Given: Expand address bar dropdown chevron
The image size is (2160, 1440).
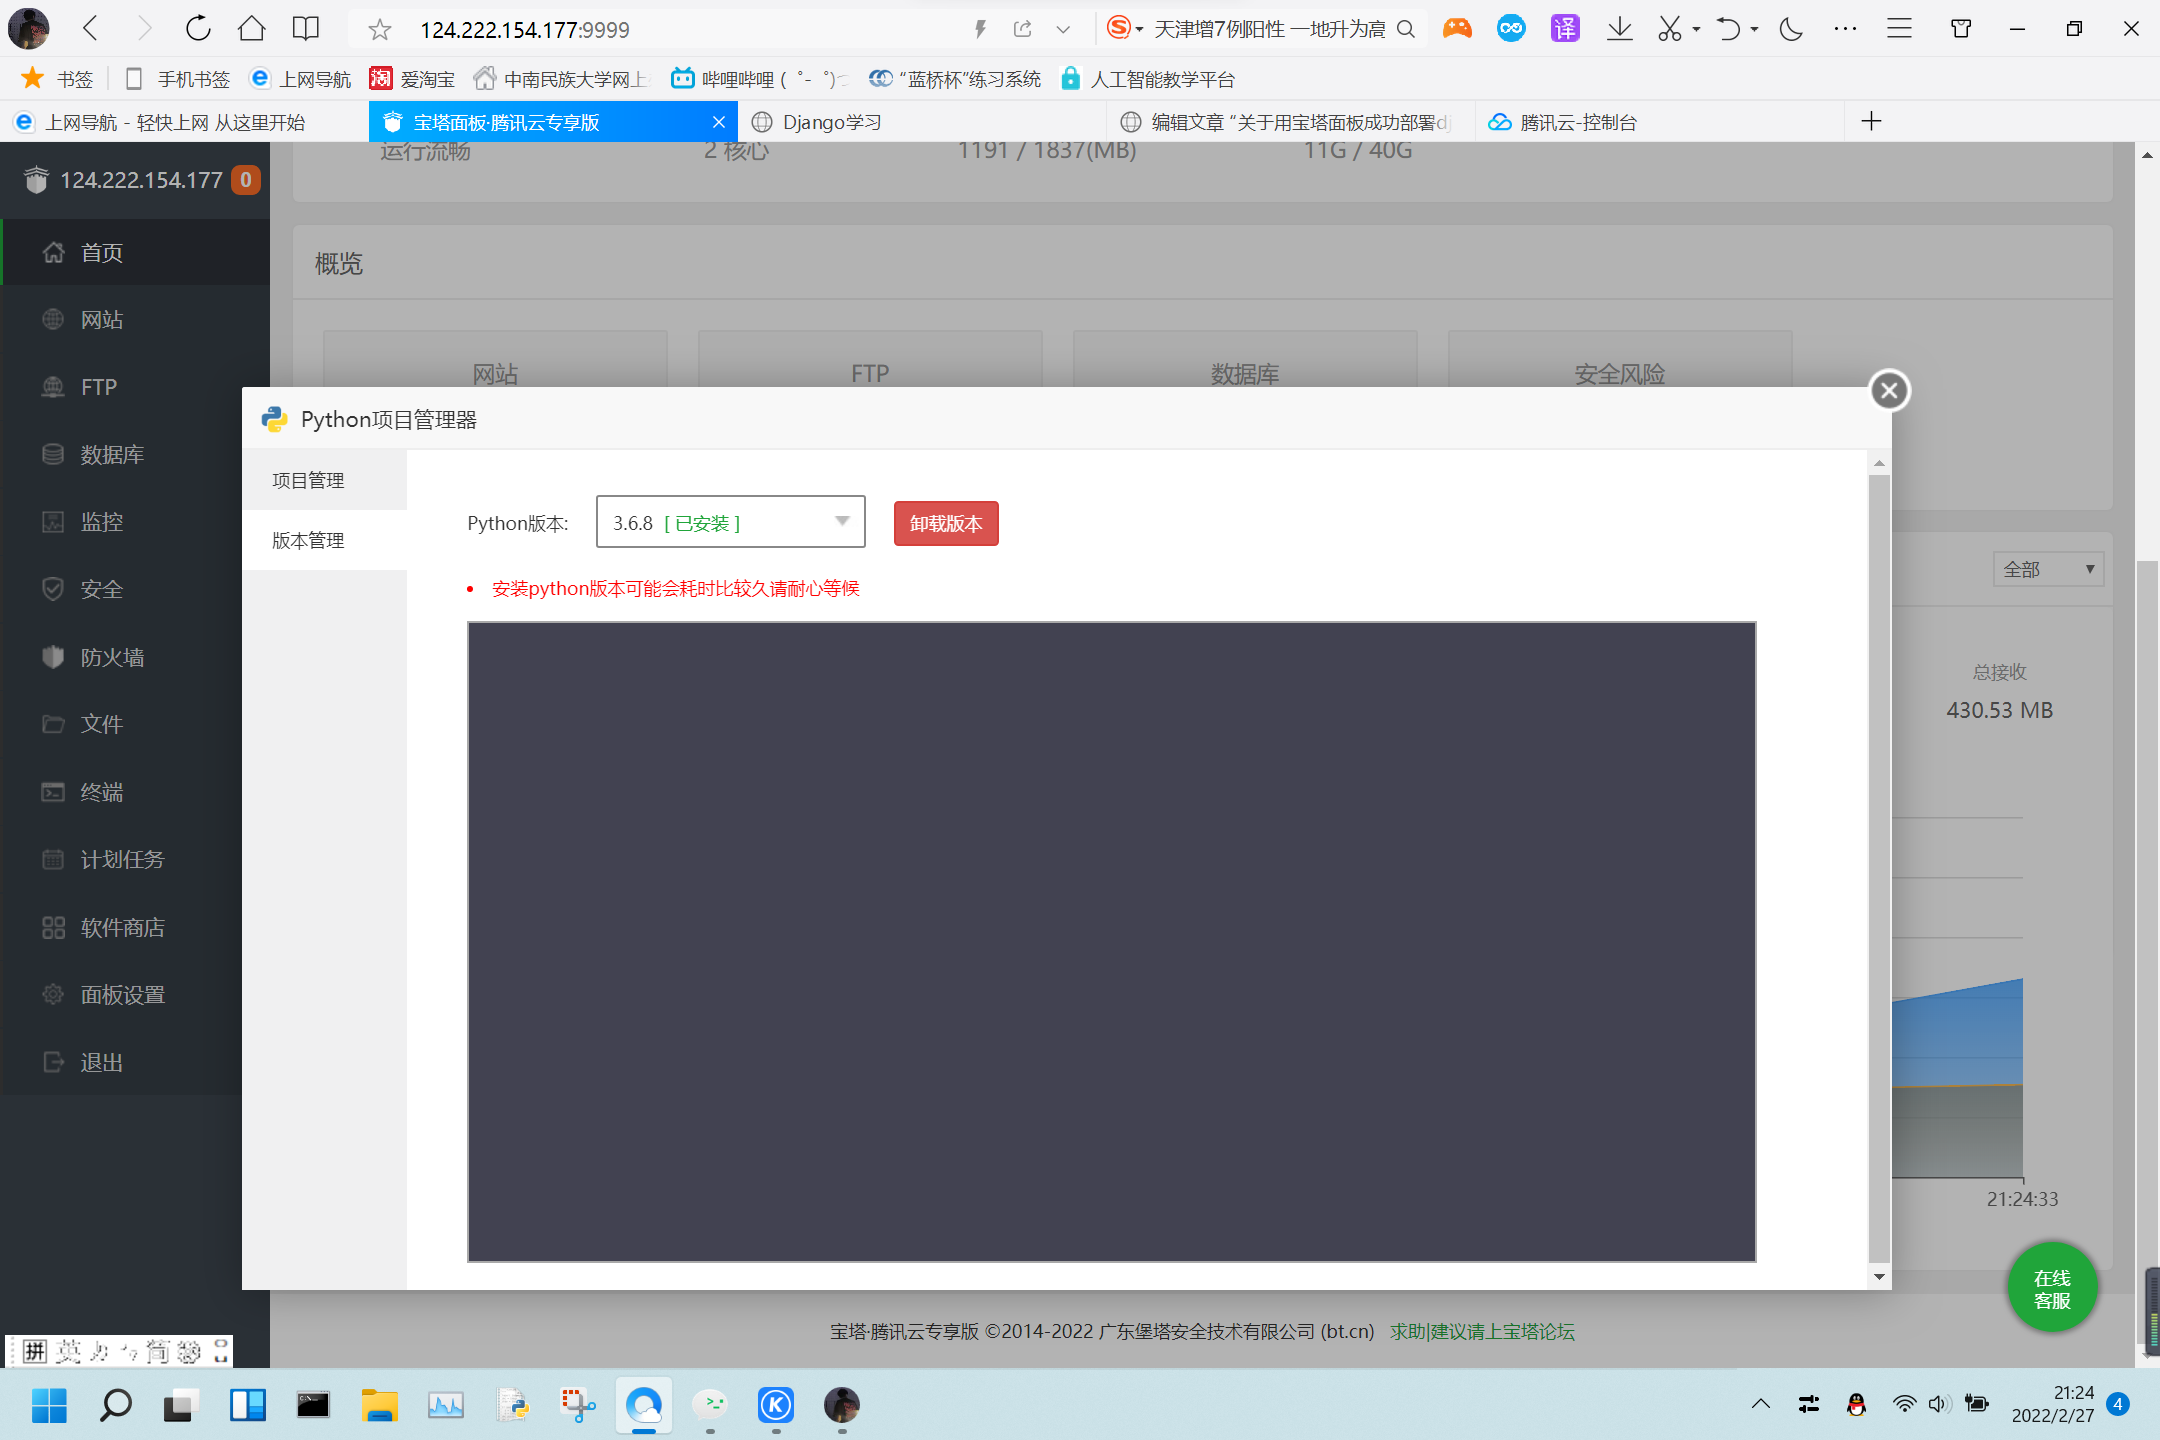Looking at the screenshot, I should tap(1063, 30).
